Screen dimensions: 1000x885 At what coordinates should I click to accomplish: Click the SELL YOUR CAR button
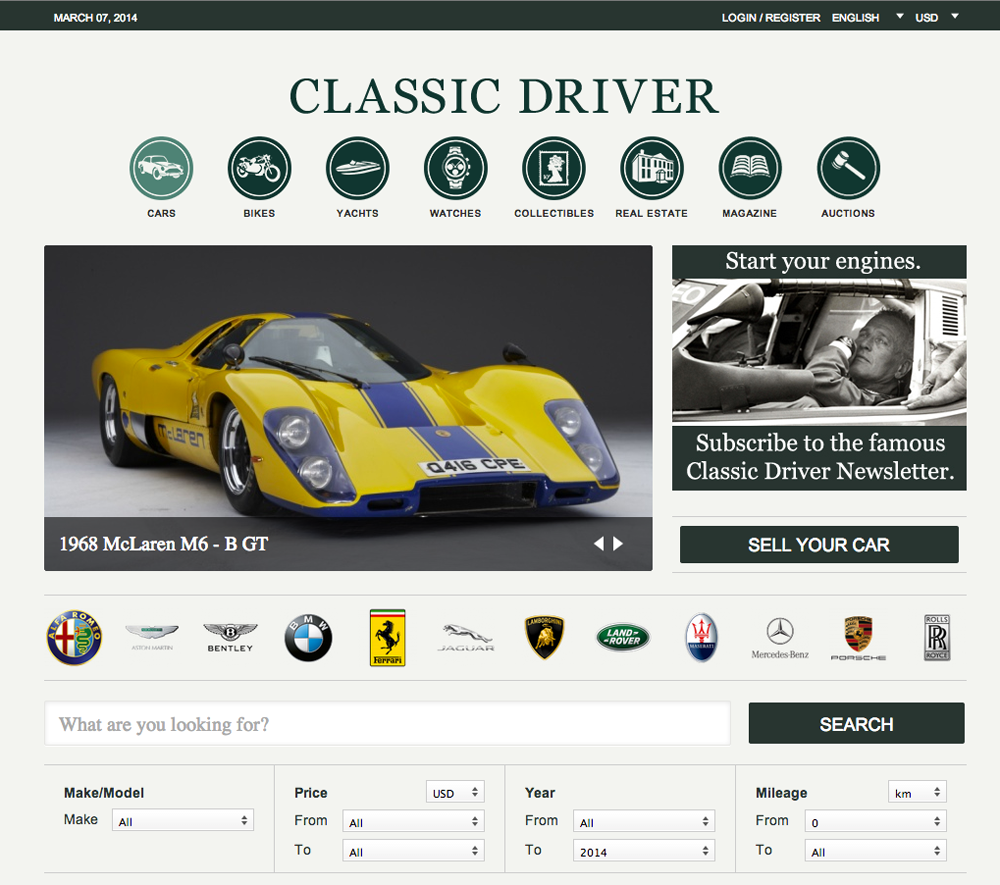coord(819,545)
